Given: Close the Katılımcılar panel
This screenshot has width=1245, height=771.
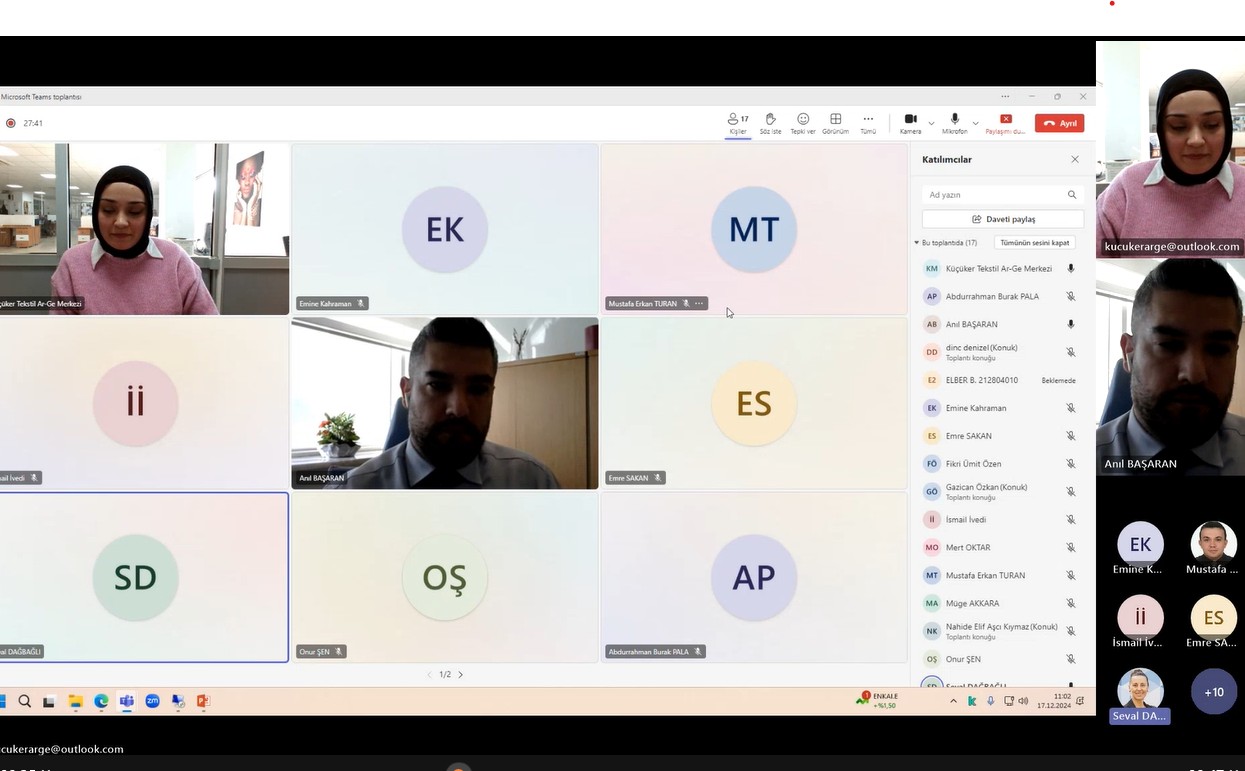Looking at the screenshot, I should (x=1075, y=160).
